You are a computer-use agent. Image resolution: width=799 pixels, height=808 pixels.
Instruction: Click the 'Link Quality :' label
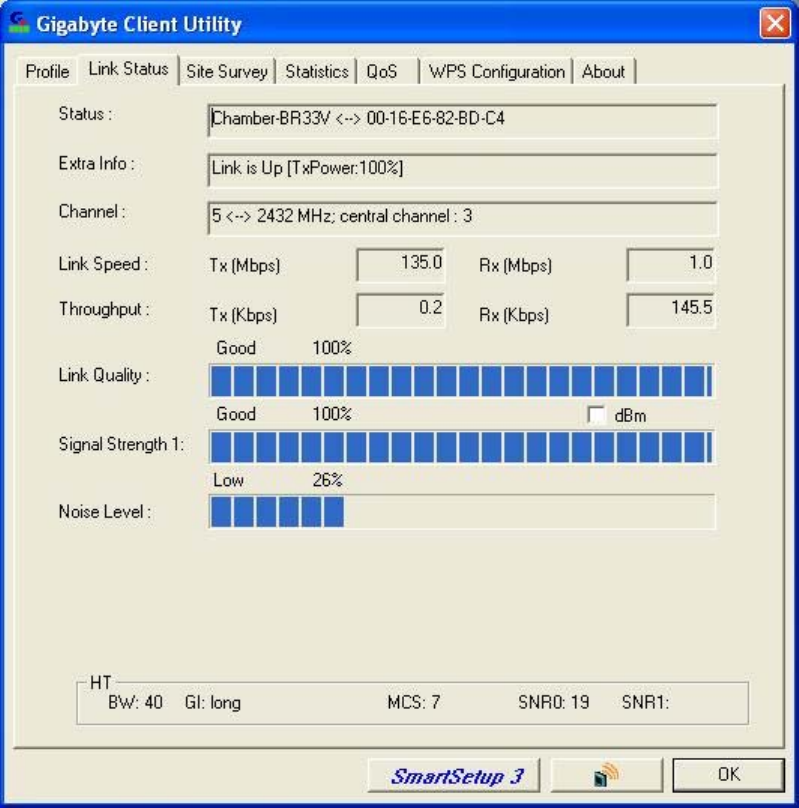[x=104, y=376]
